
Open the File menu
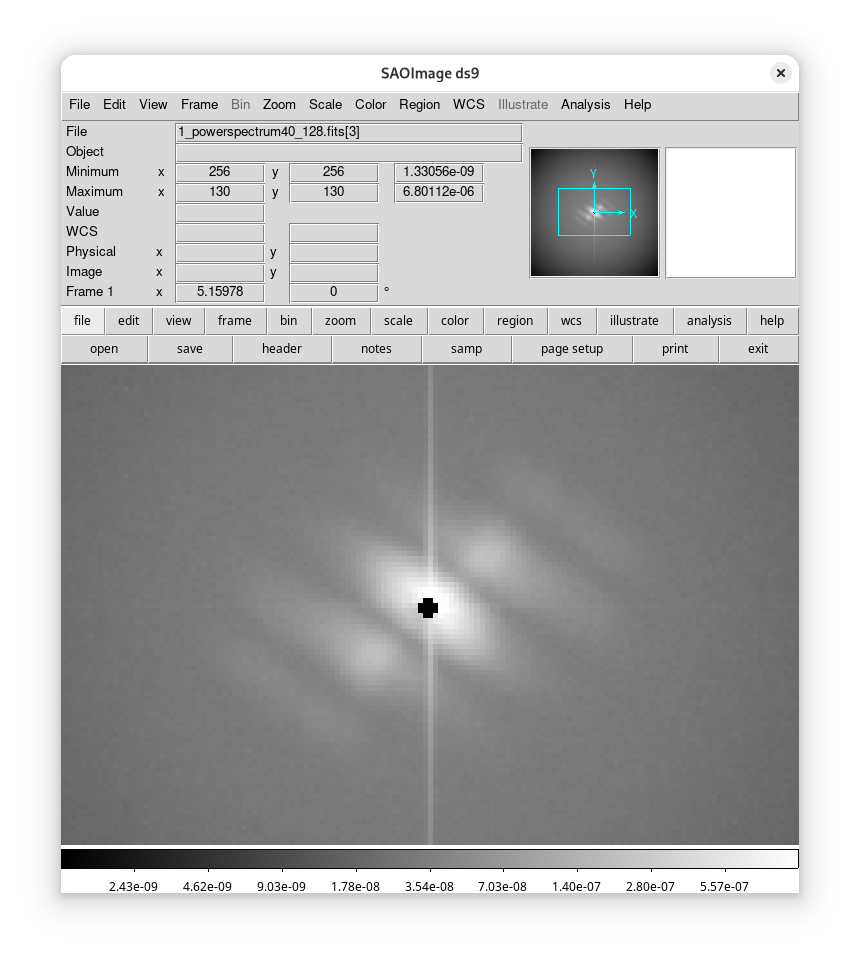coord(79,104)
